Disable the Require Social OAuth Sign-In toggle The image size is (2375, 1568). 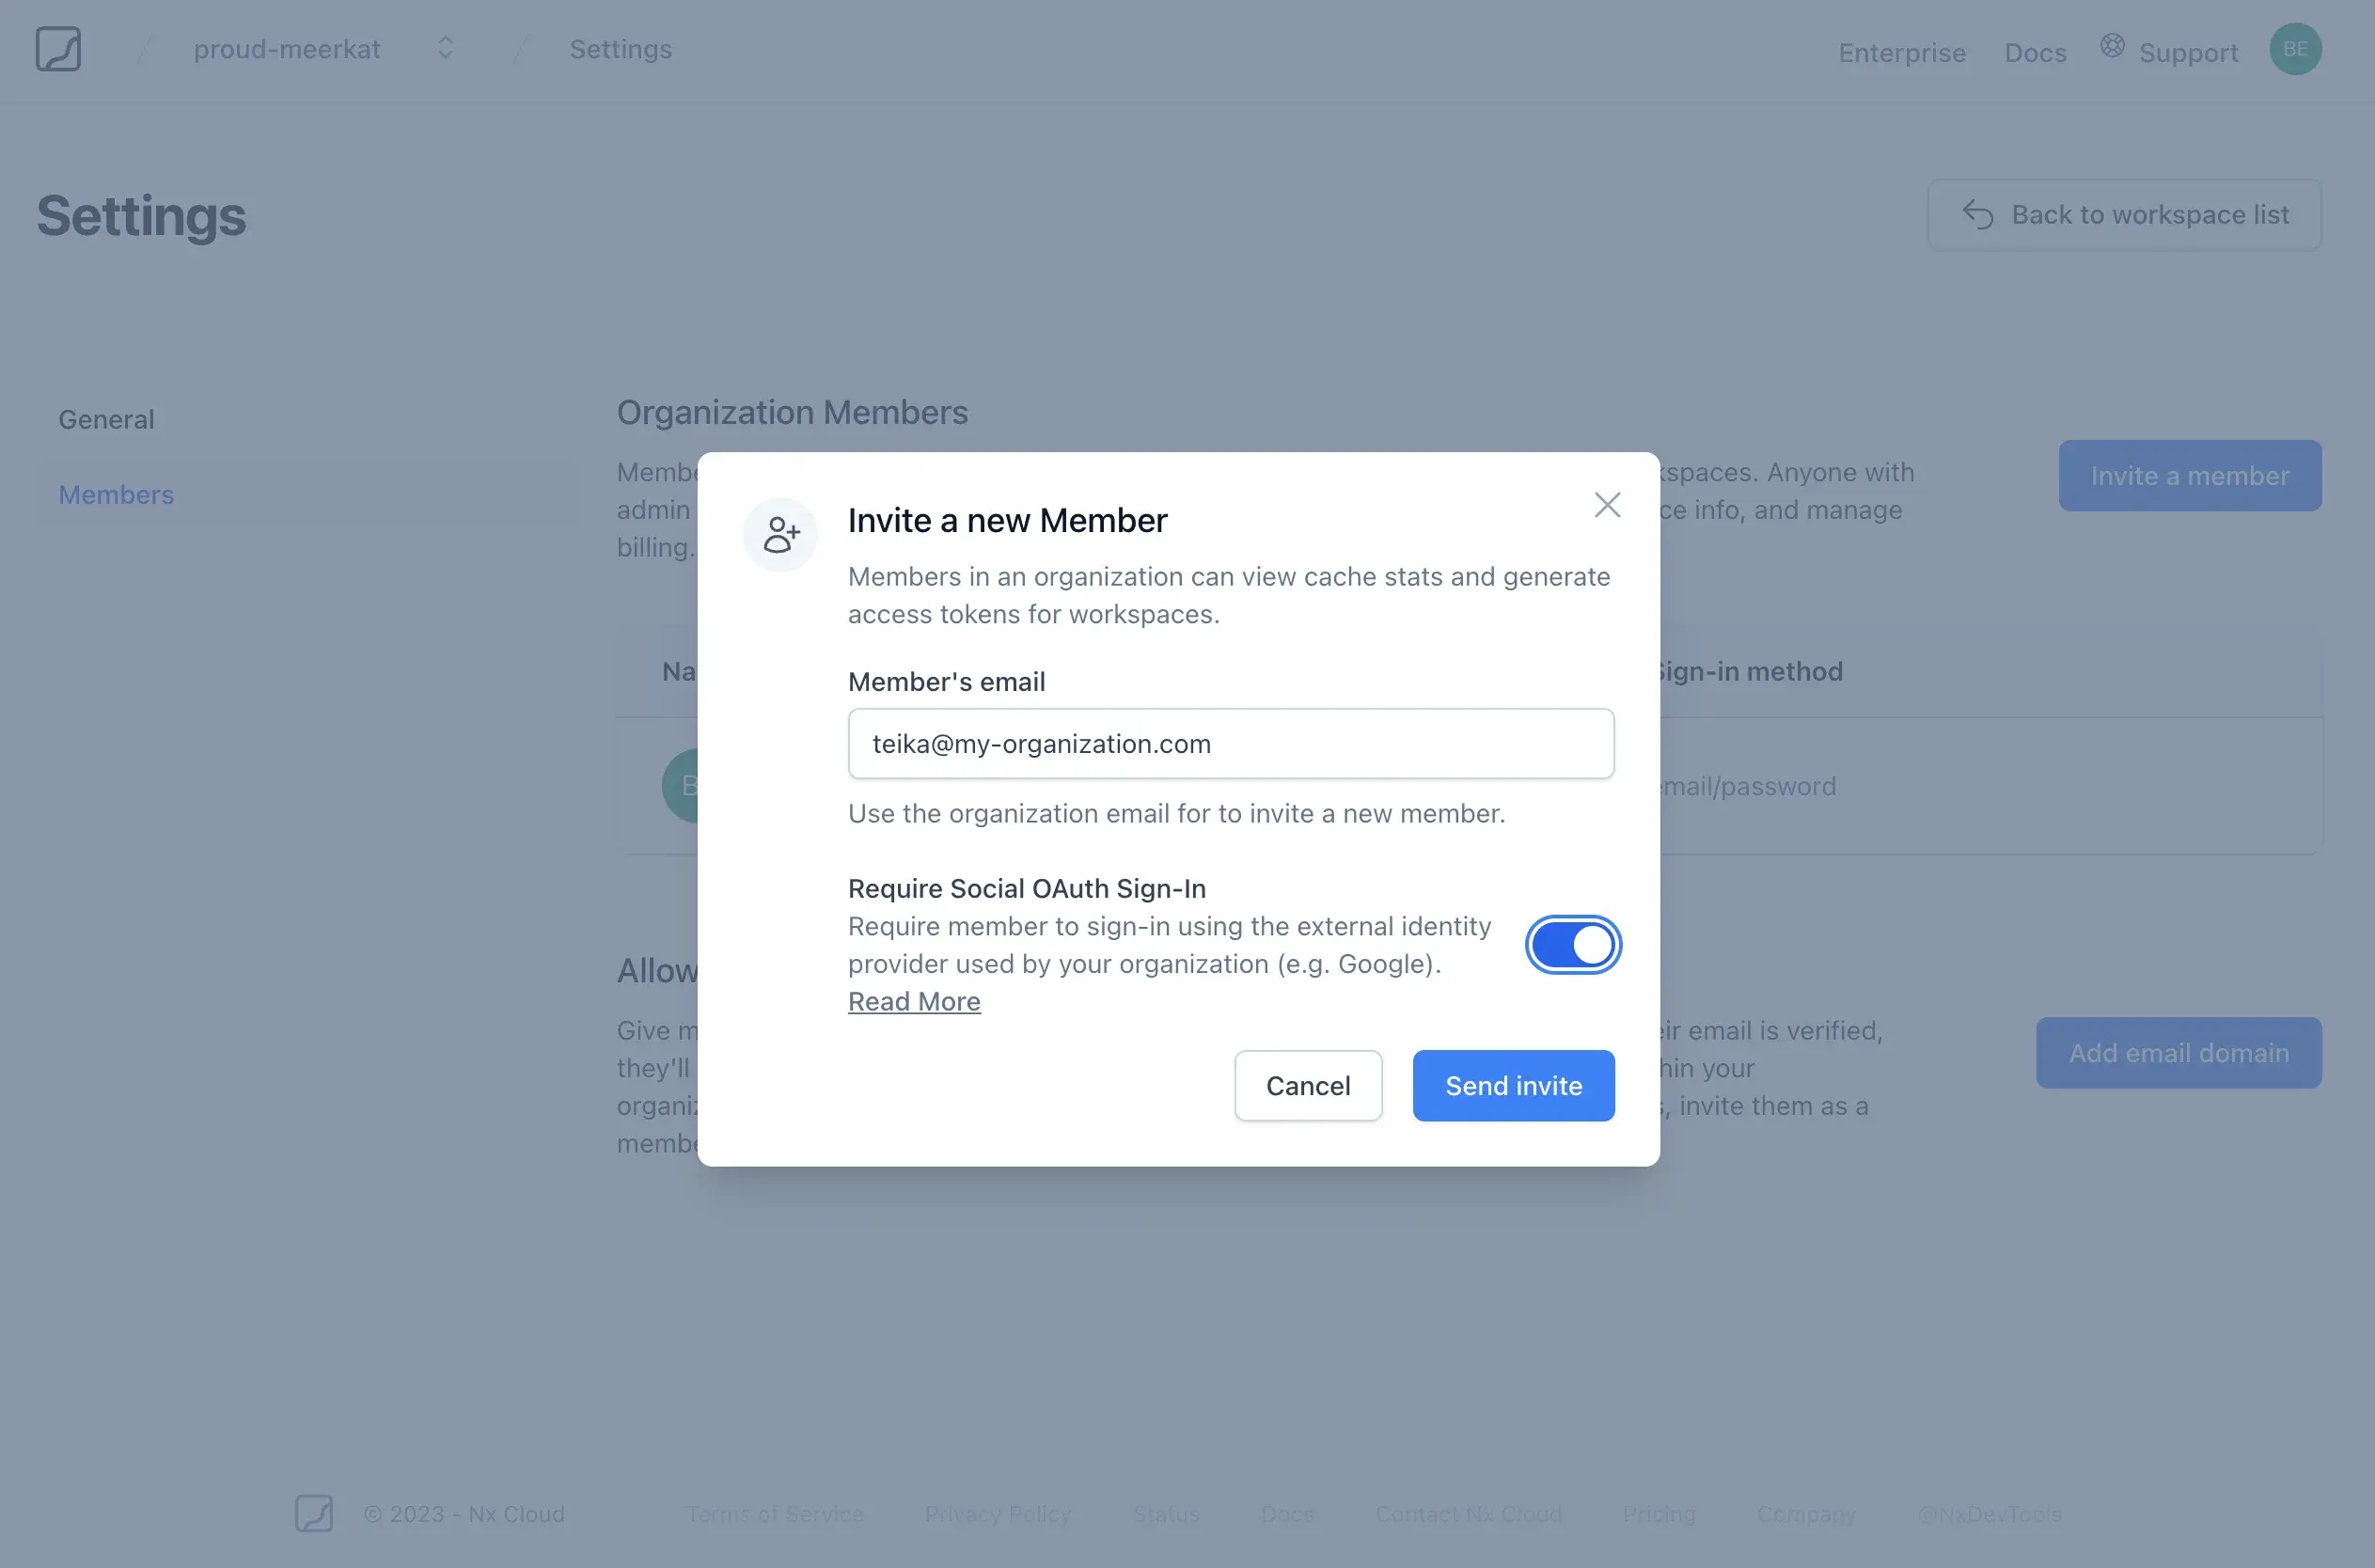click(x=1572, y=943)
